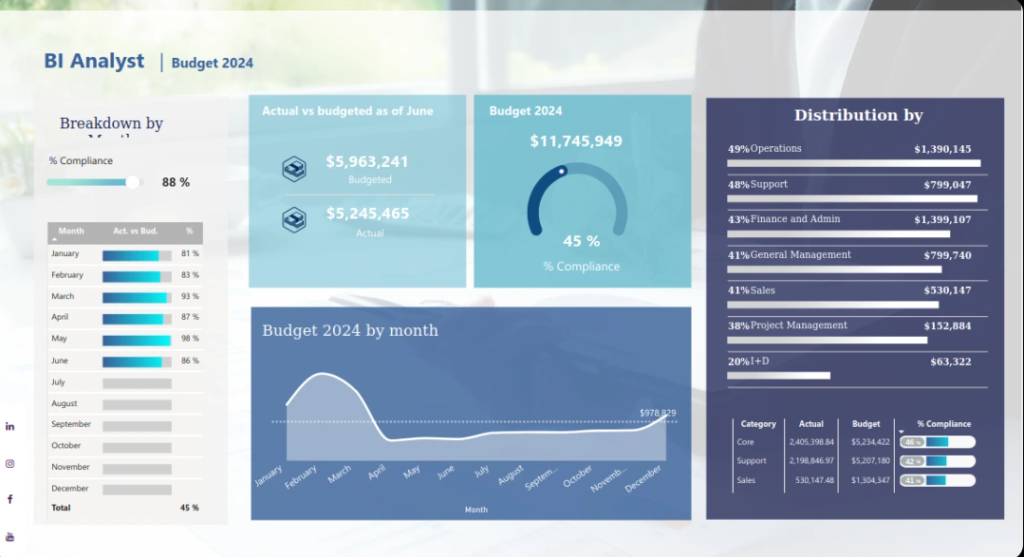Select the I+D distribution bar
The height and width of the screenshot is (557, 1024).
778,376
